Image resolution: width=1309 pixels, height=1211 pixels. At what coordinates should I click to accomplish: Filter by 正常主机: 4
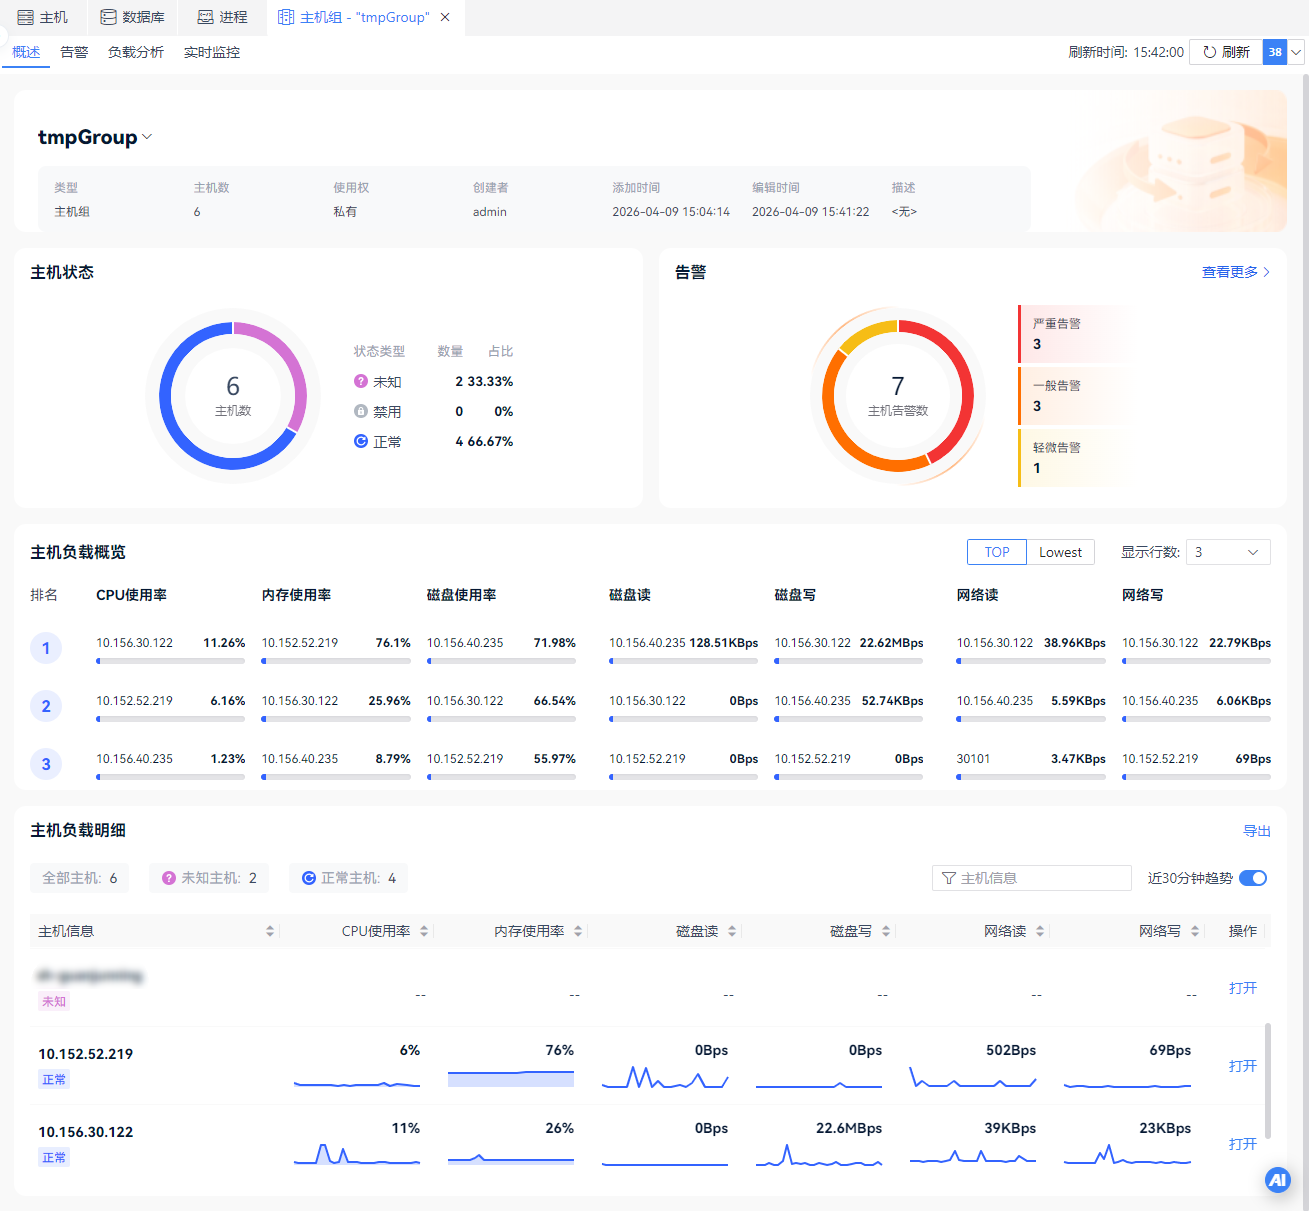(x=349, y=878)
